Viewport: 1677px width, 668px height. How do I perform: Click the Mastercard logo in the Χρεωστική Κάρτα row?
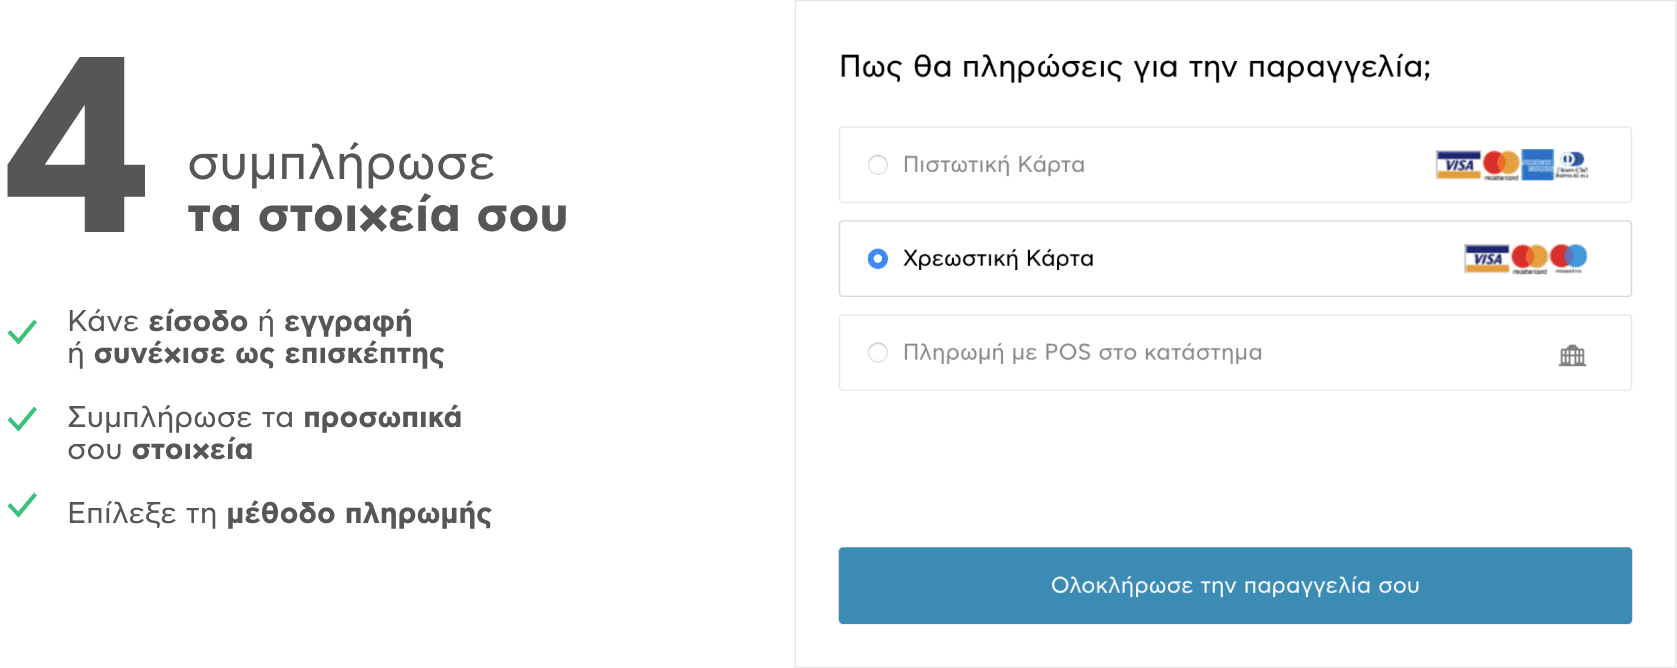point(1529,258)
